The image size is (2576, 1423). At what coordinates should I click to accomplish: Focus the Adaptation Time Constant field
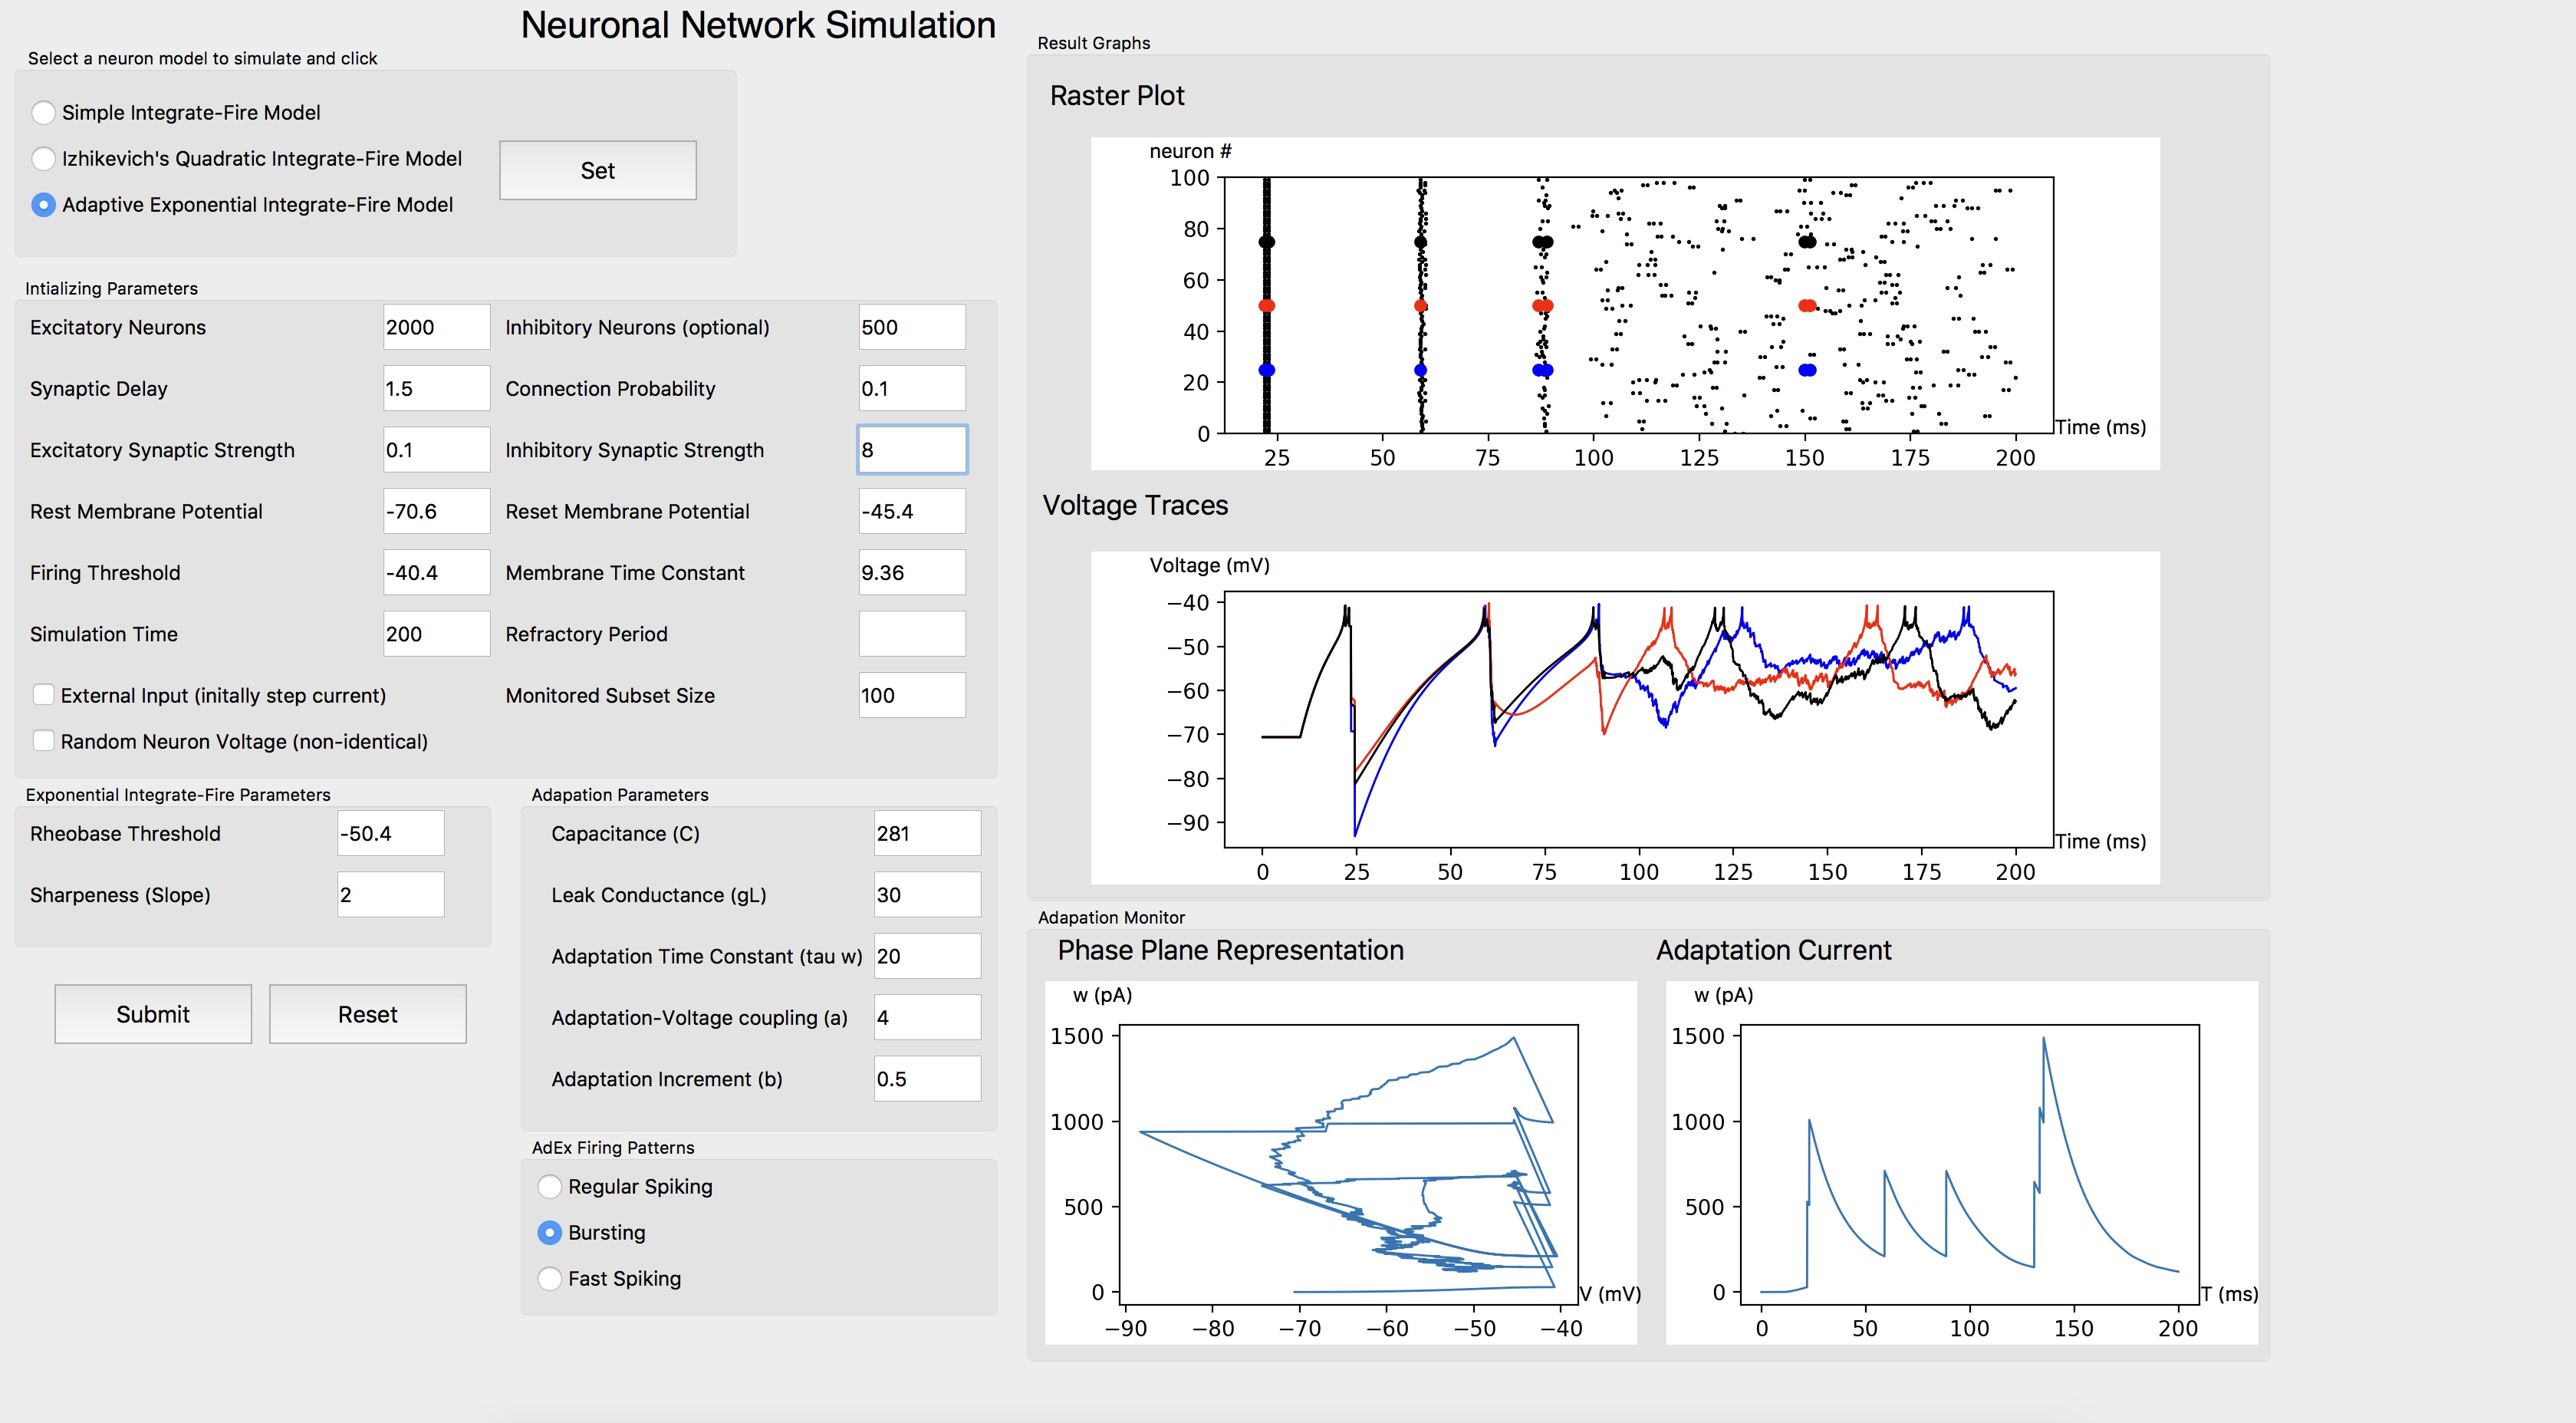(x=927, y=956)
